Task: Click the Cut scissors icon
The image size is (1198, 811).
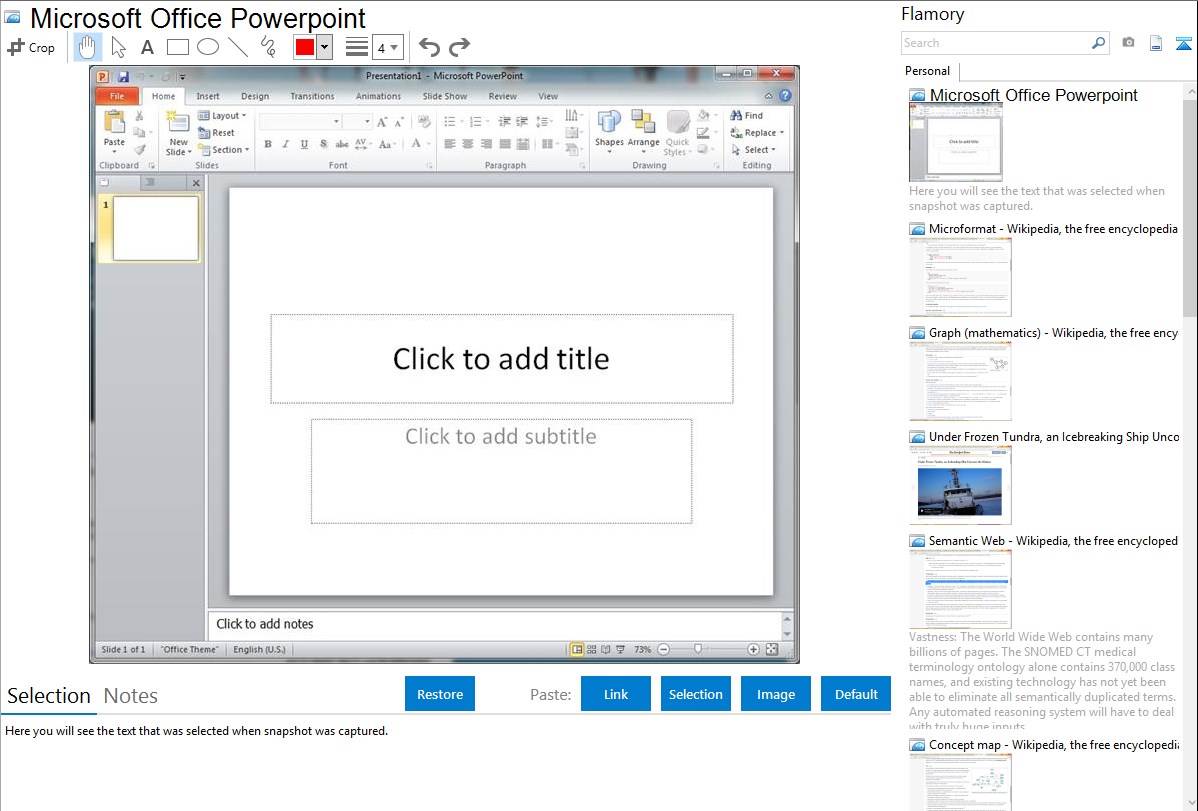Action: click(139, 115)
